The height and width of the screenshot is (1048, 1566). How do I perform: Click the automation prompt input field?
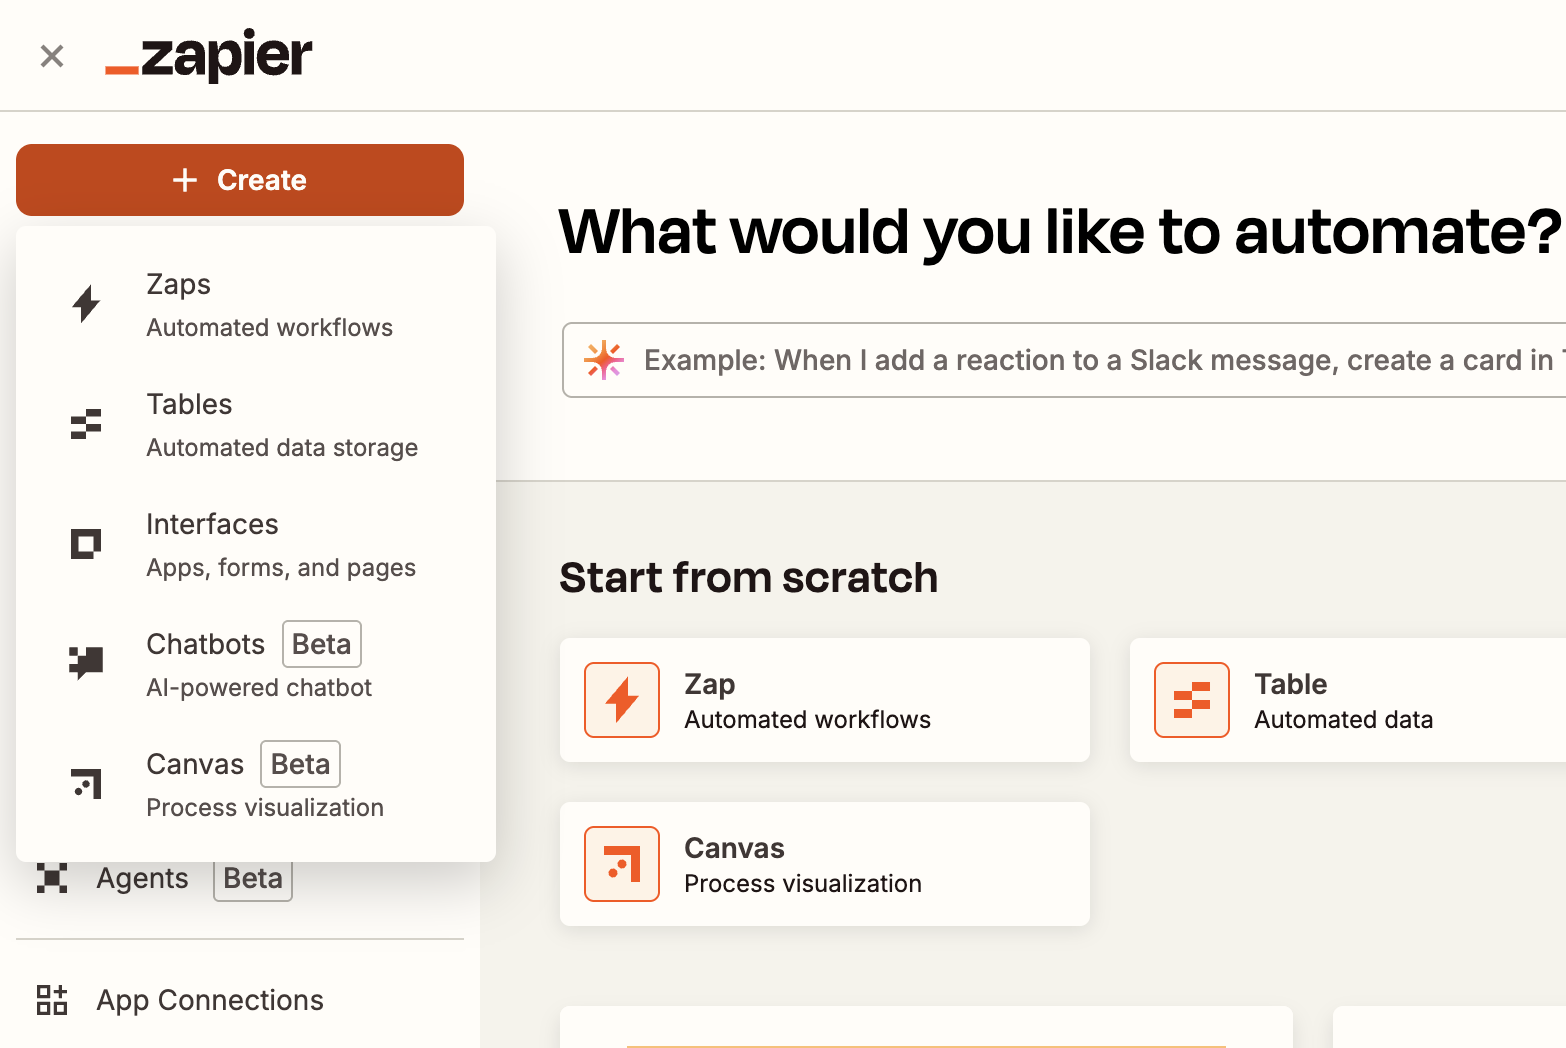pyautogui.click(x=1064, y=360)
